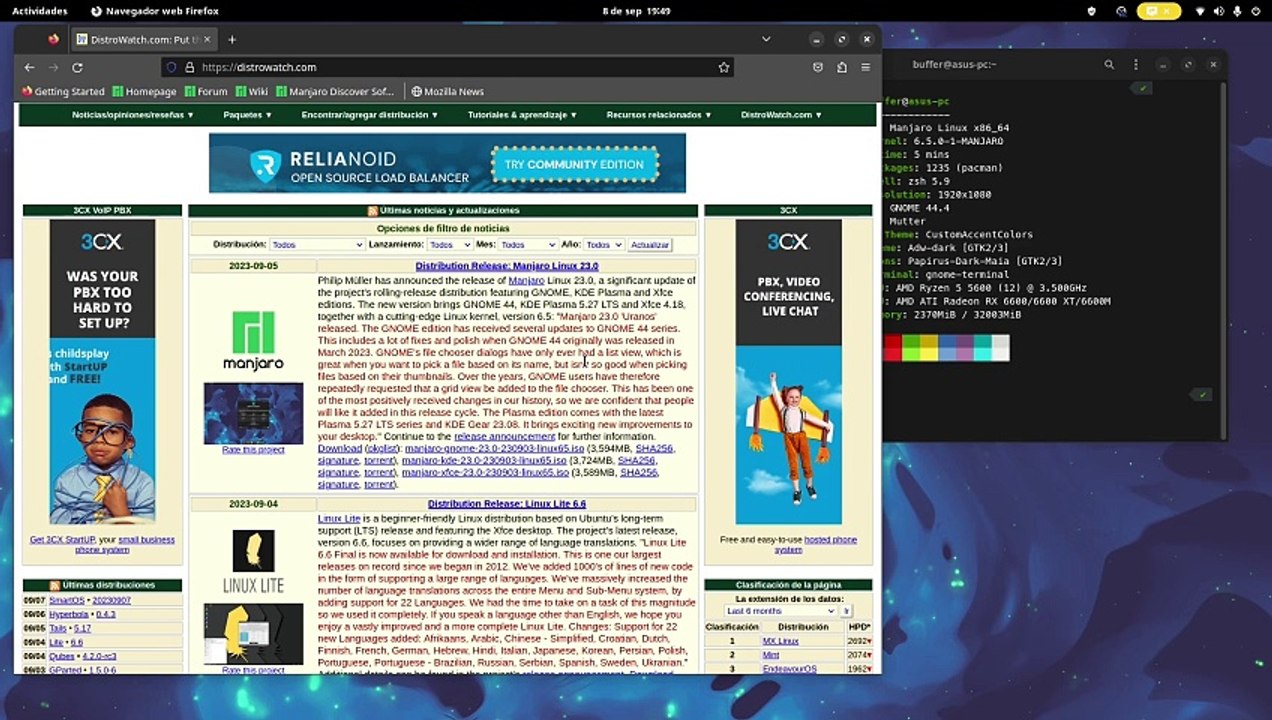Reload the DistroWatch page
This screenshot has width=1272, height=720.
point(77,67)
